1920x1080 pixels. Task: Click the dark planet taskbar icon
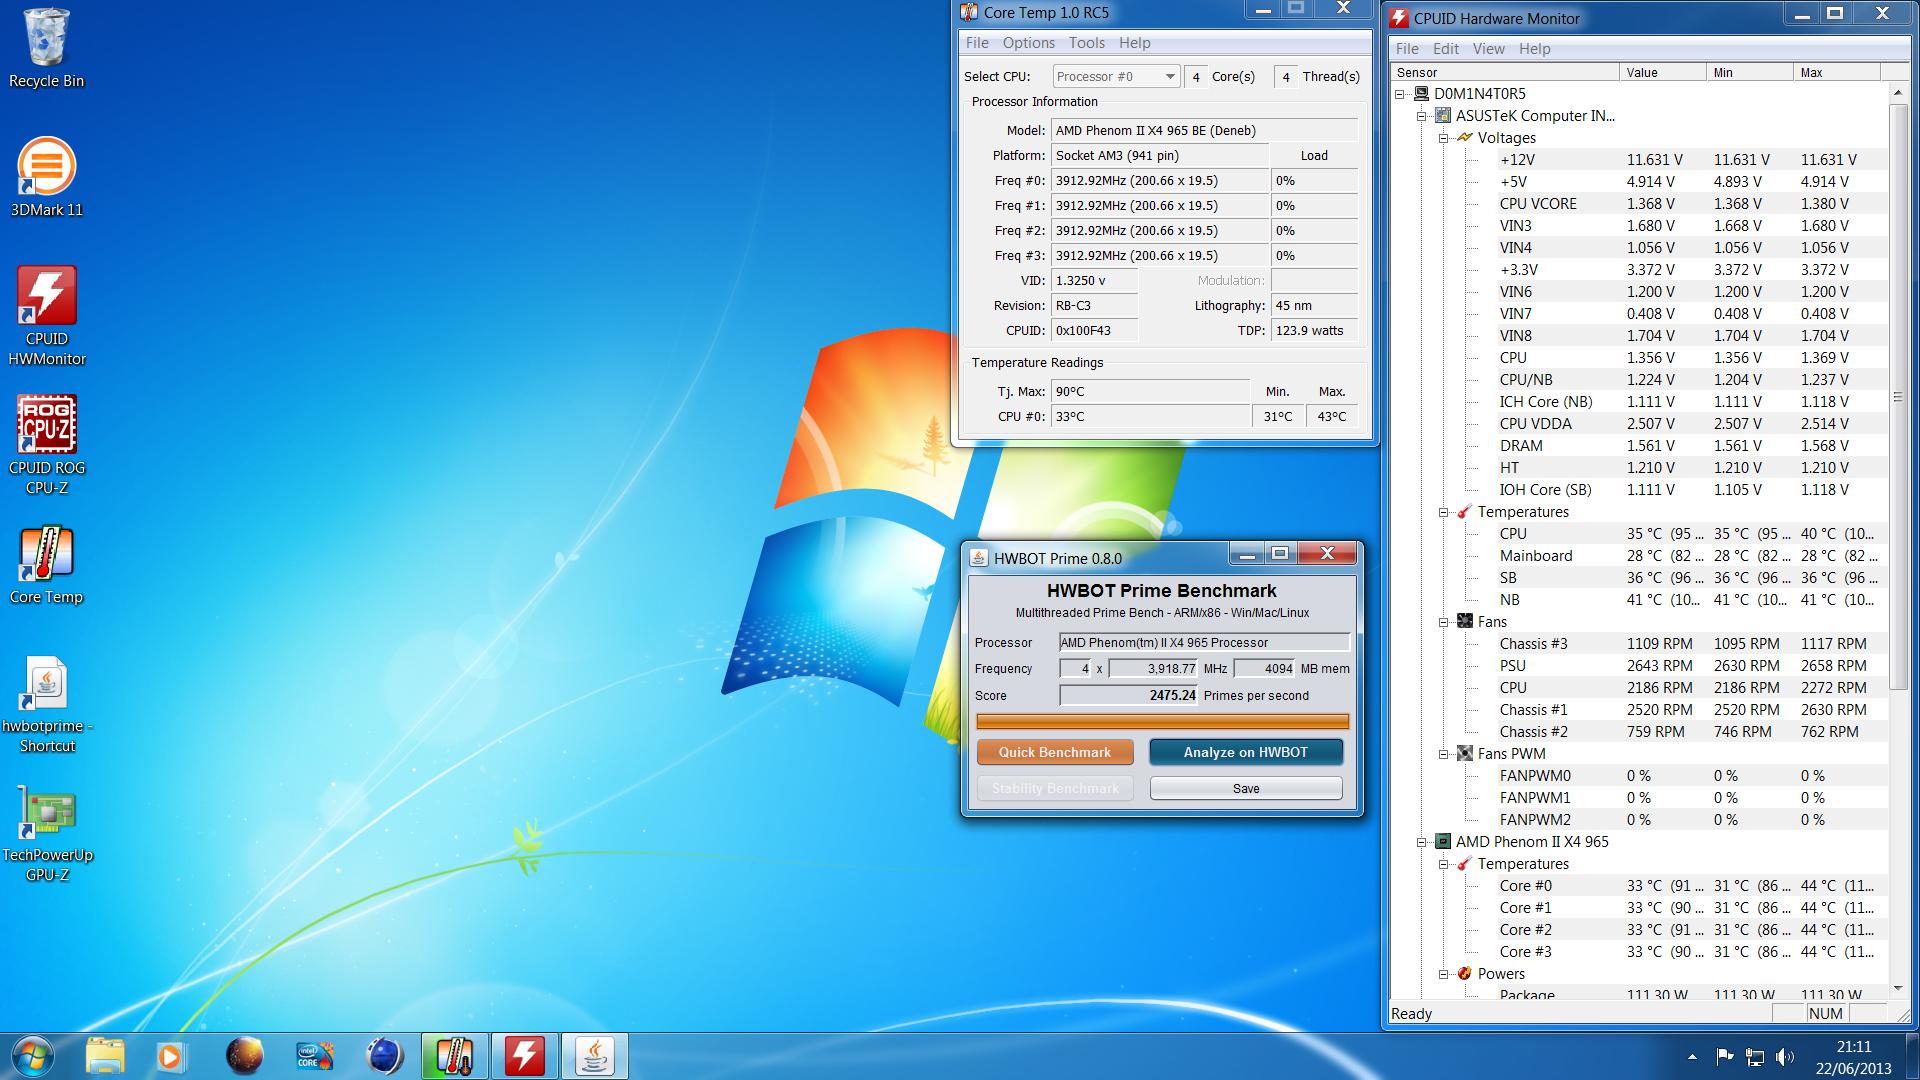245,1056
